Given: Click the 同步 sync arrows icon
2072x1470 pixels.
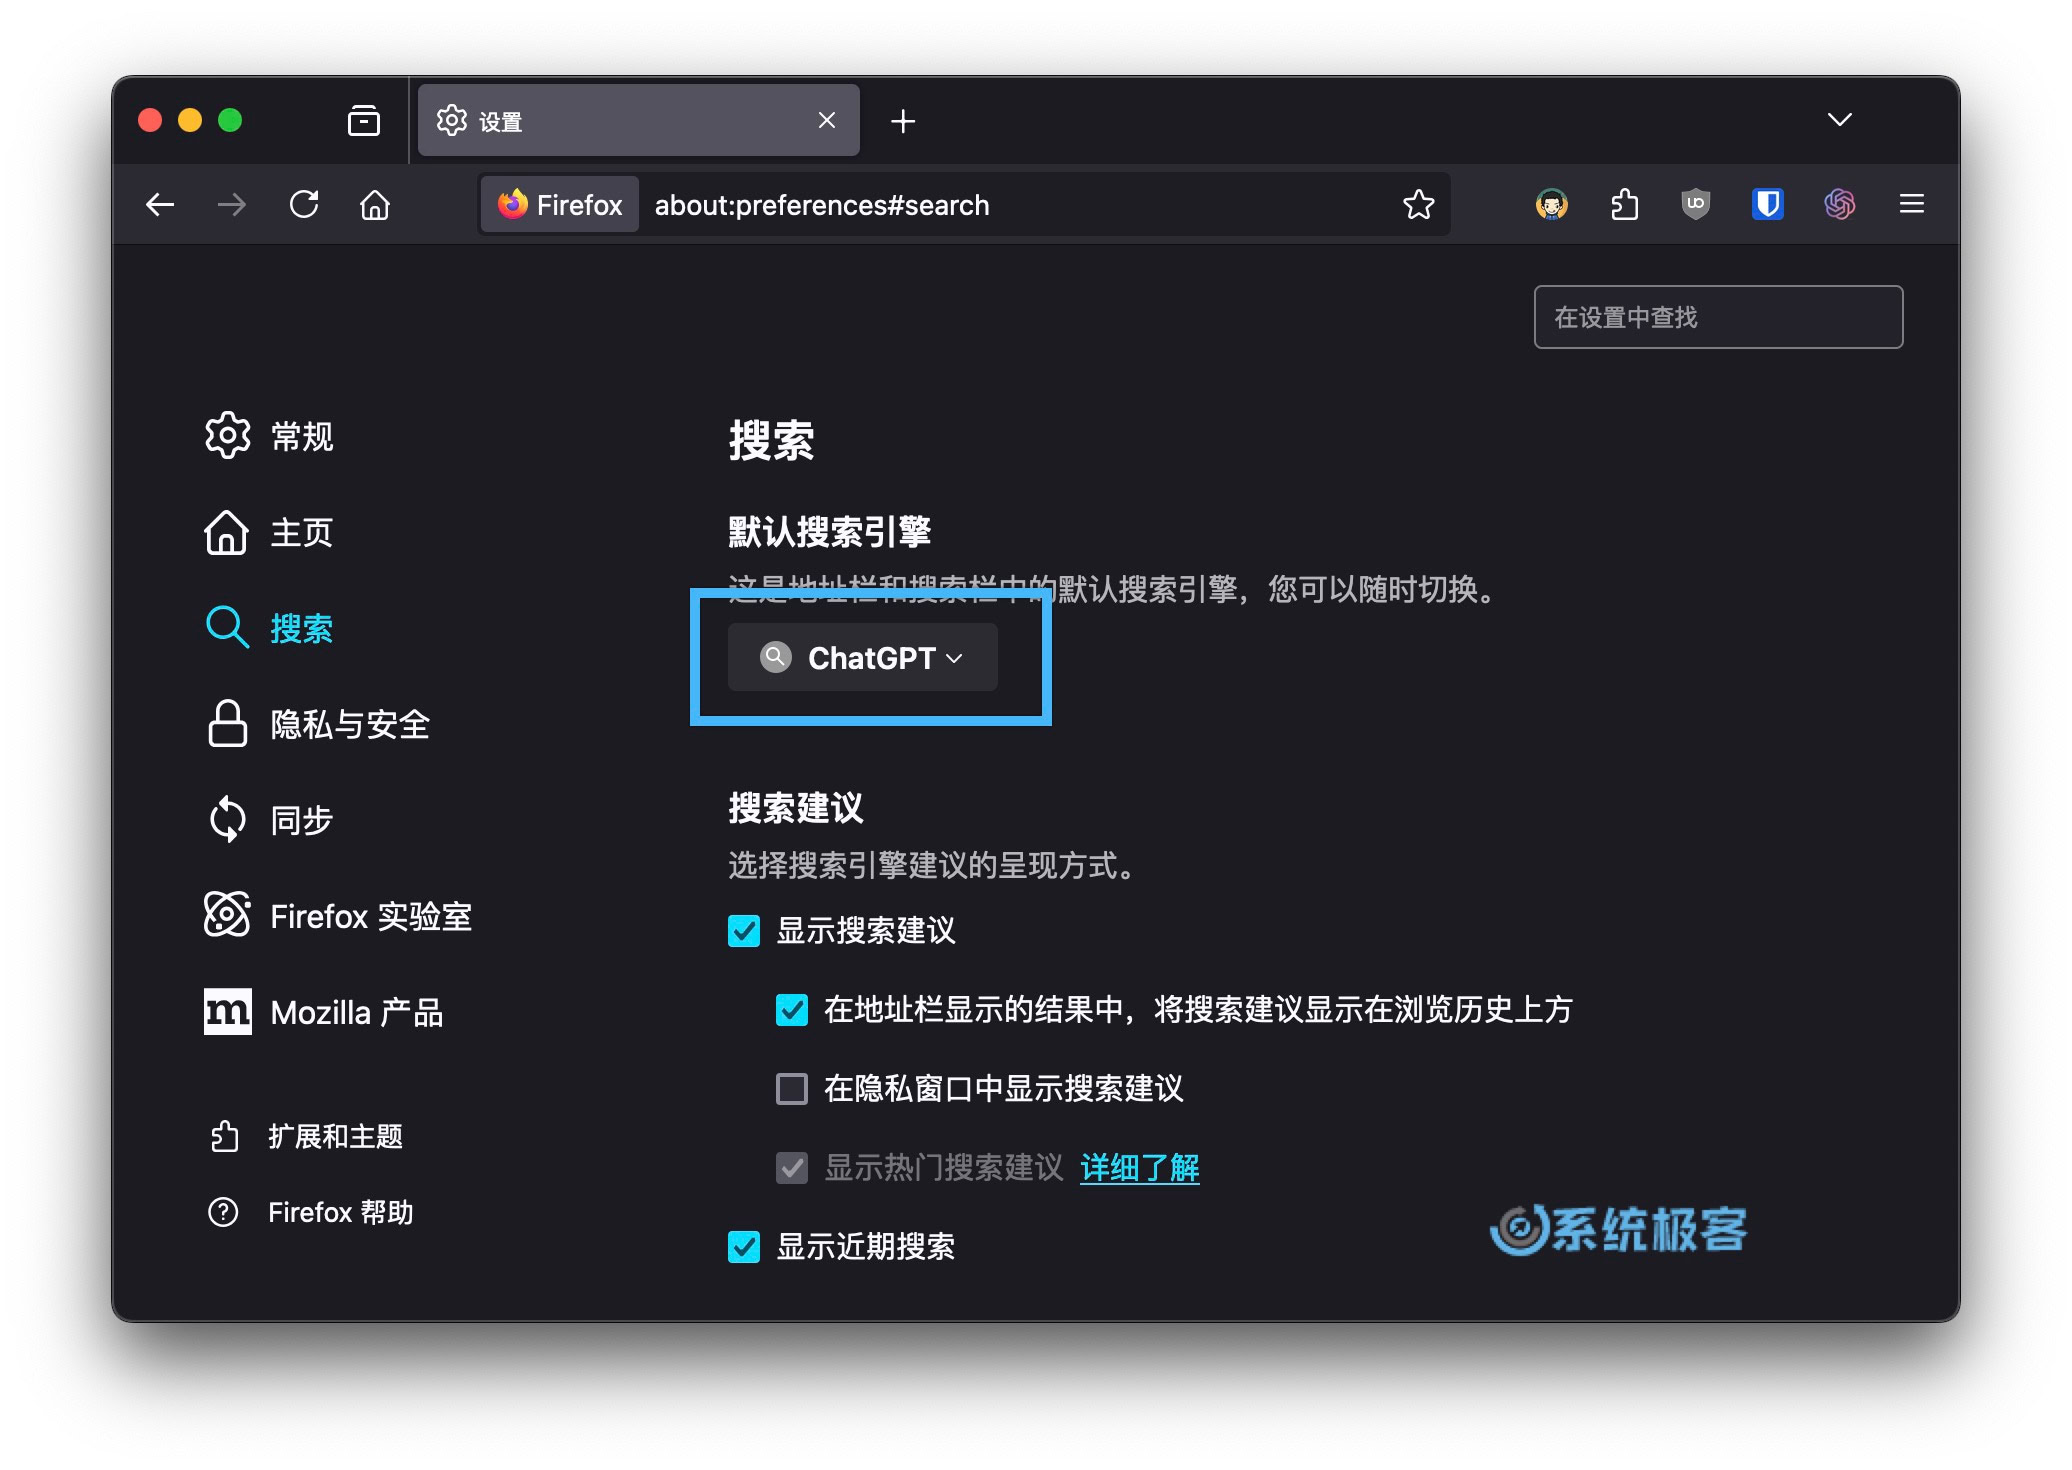Looking at the screenshot, I should point(227,819).
